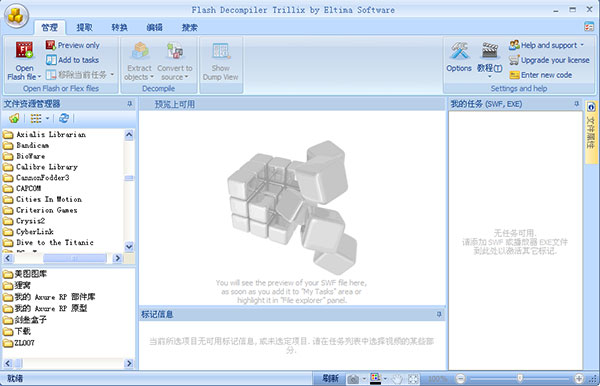Click Add to tasks button

coord(72,60)
